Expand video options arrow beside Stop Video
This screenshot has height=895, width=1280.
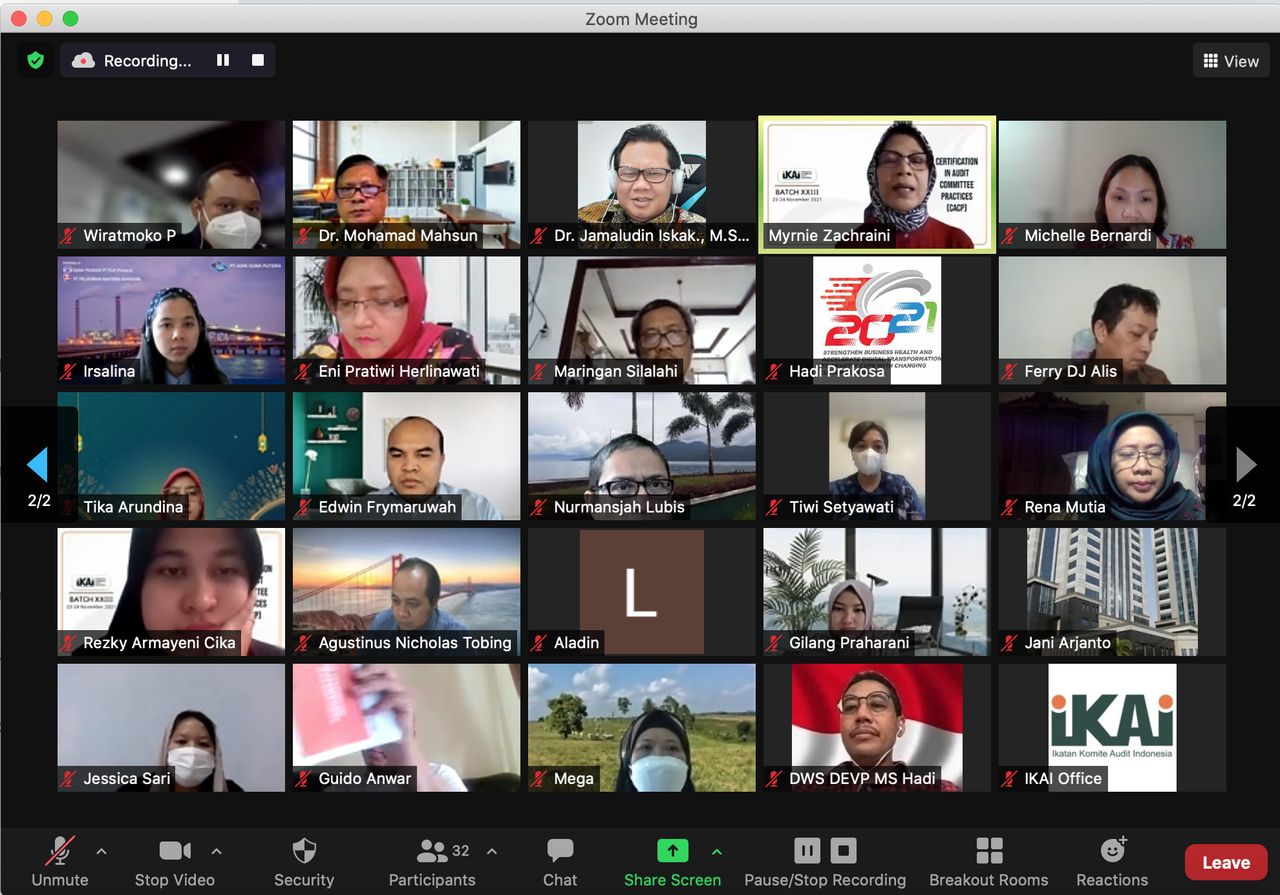pyautogui.click(x=216, y=852)
